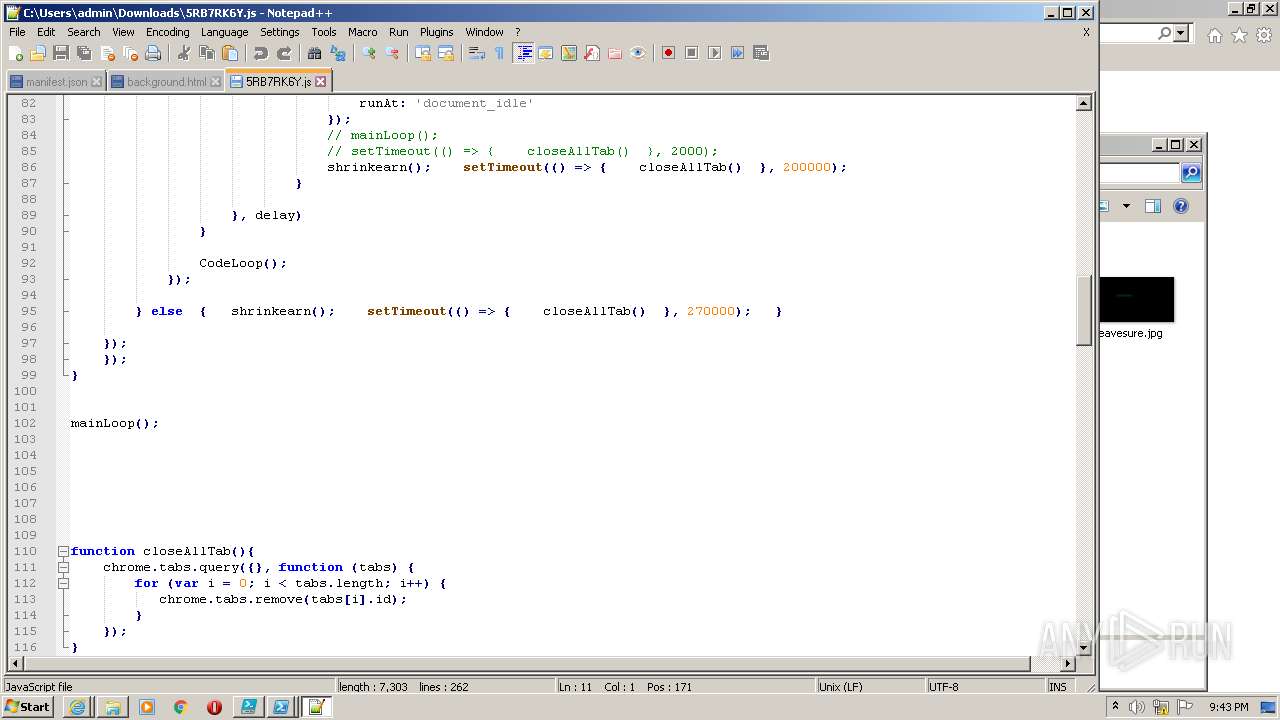Toggle Folder as Workspace panel
The width and height of the screenshot is (1280, 720).
tap(615, 53)
